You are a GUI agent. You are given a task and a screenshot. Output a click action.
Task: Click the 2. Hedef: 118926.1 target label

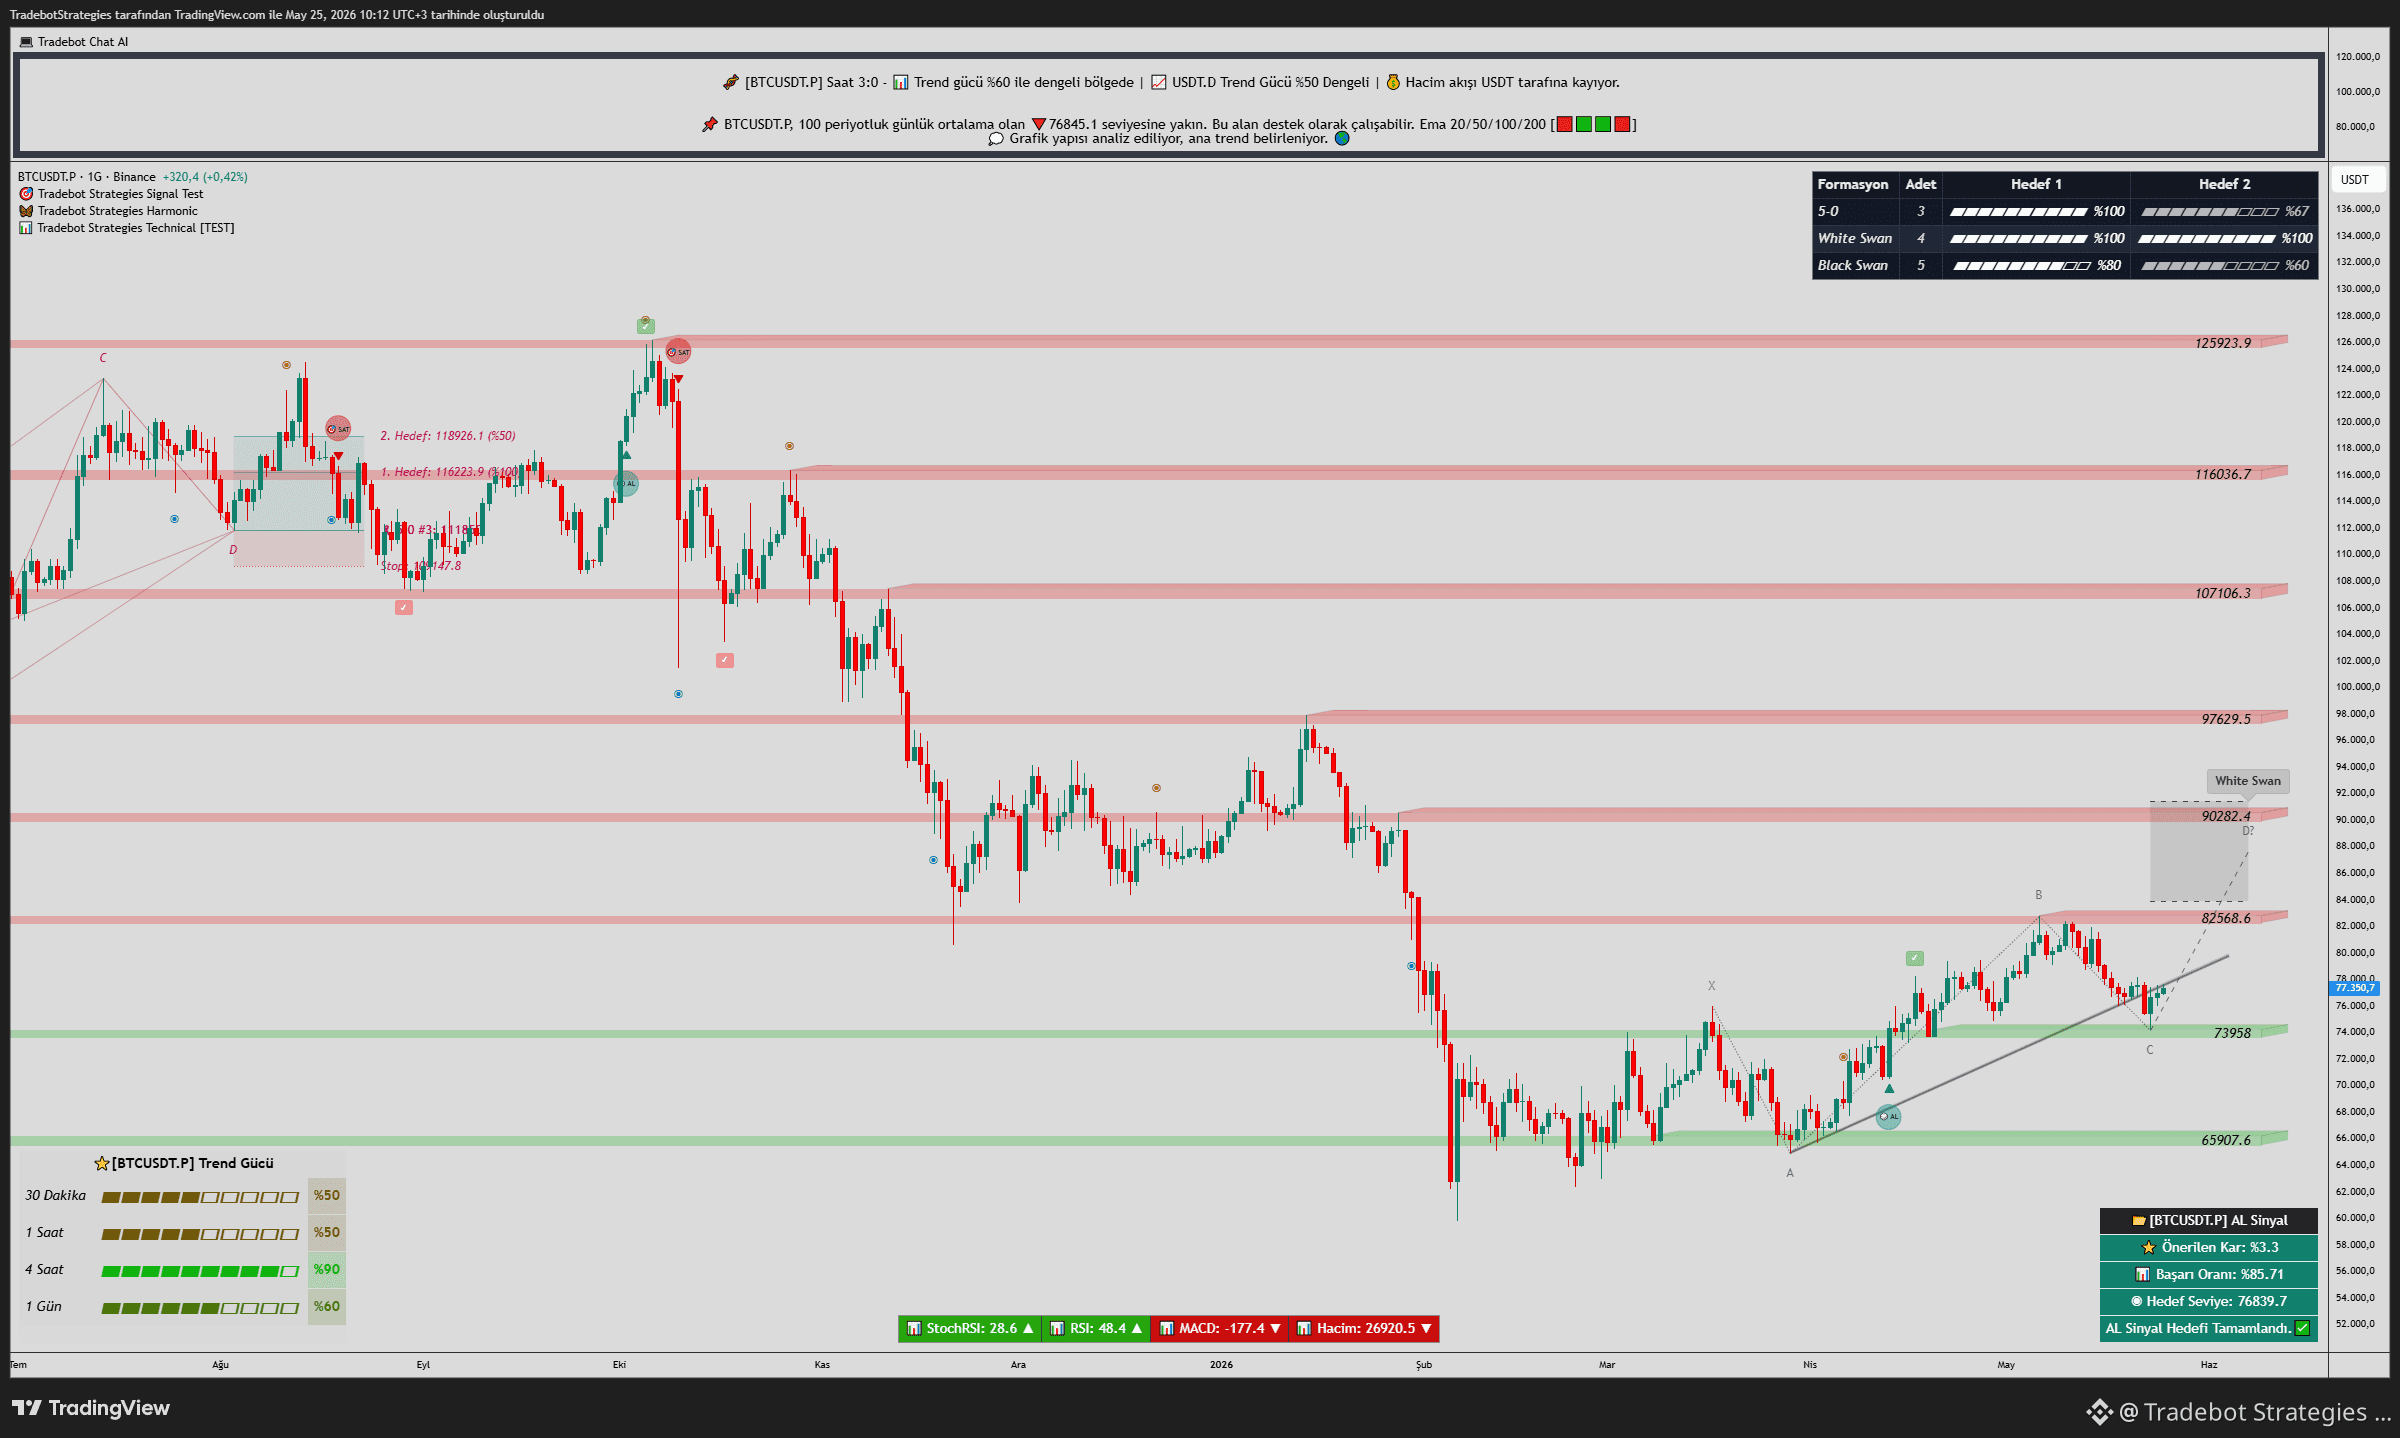click(448, 436)
